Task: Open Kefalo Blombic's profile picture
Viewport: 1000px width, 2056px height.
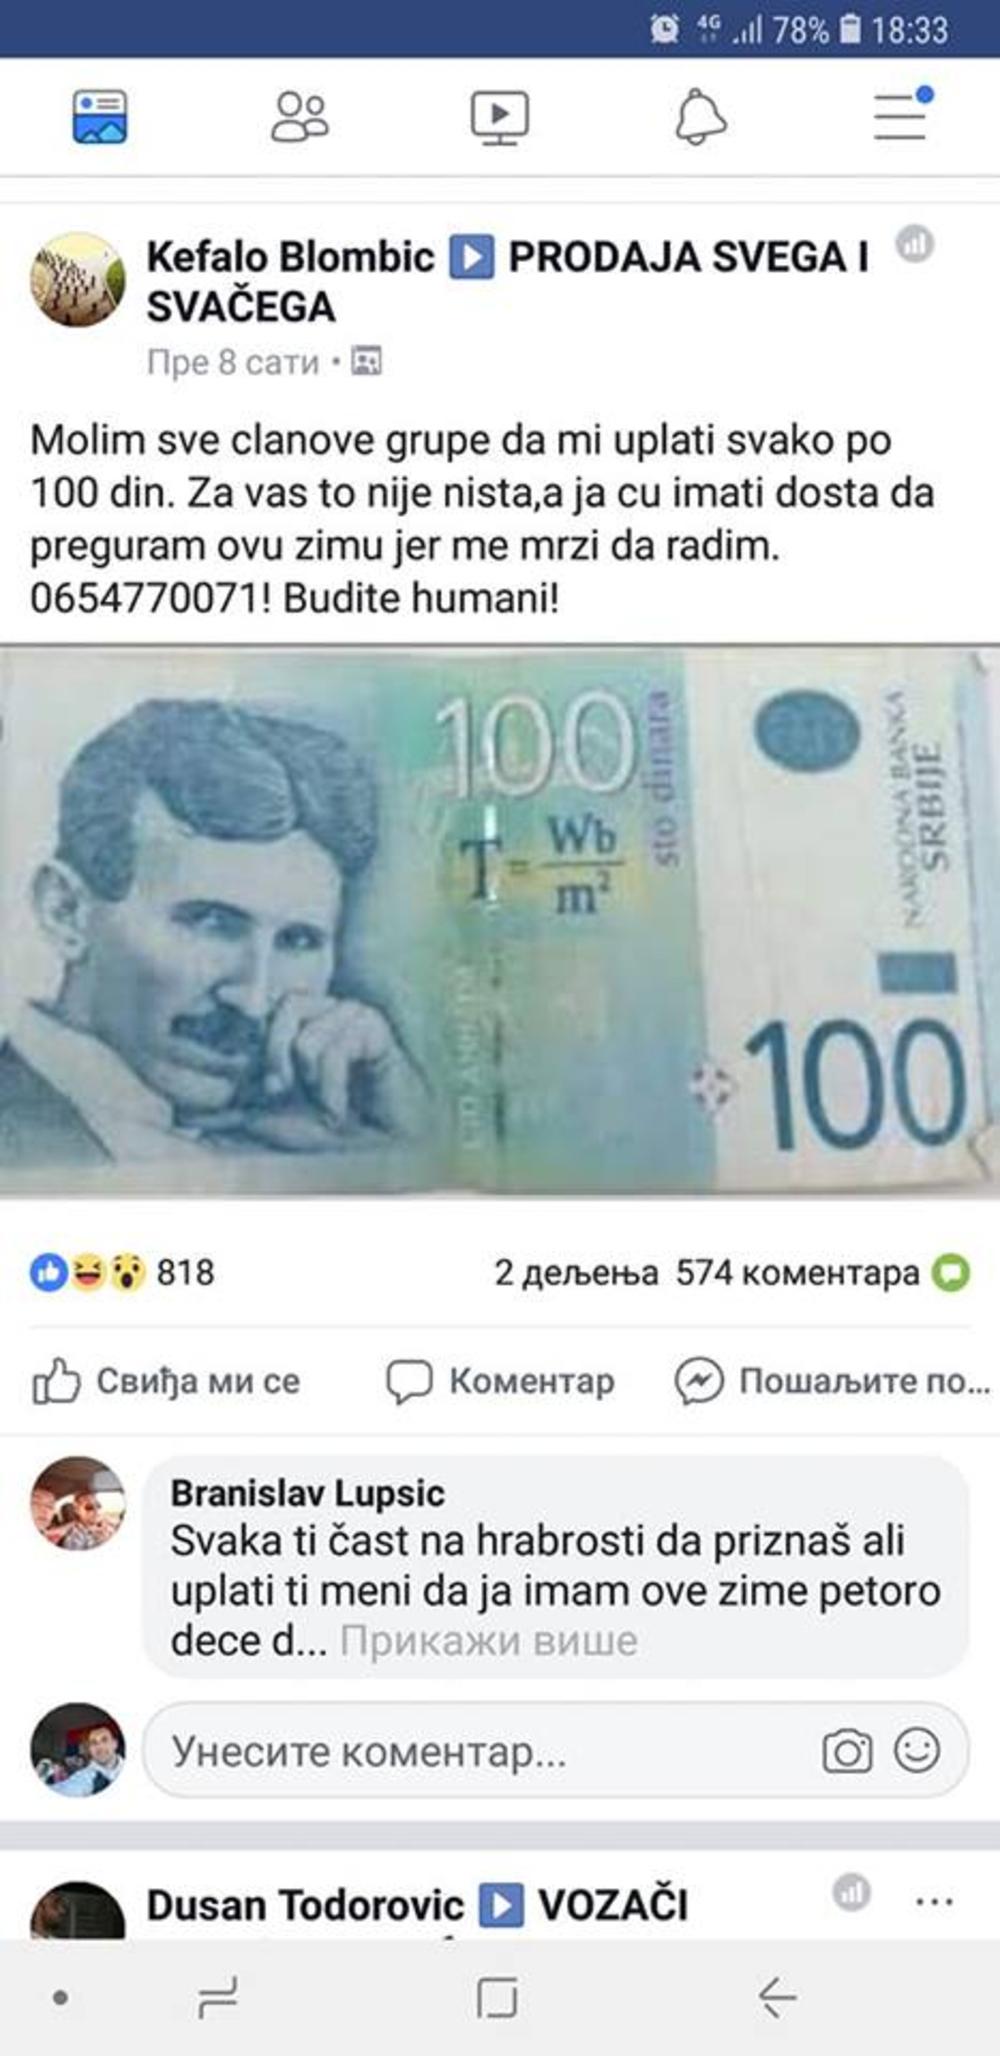Action: tap(78, 280)
